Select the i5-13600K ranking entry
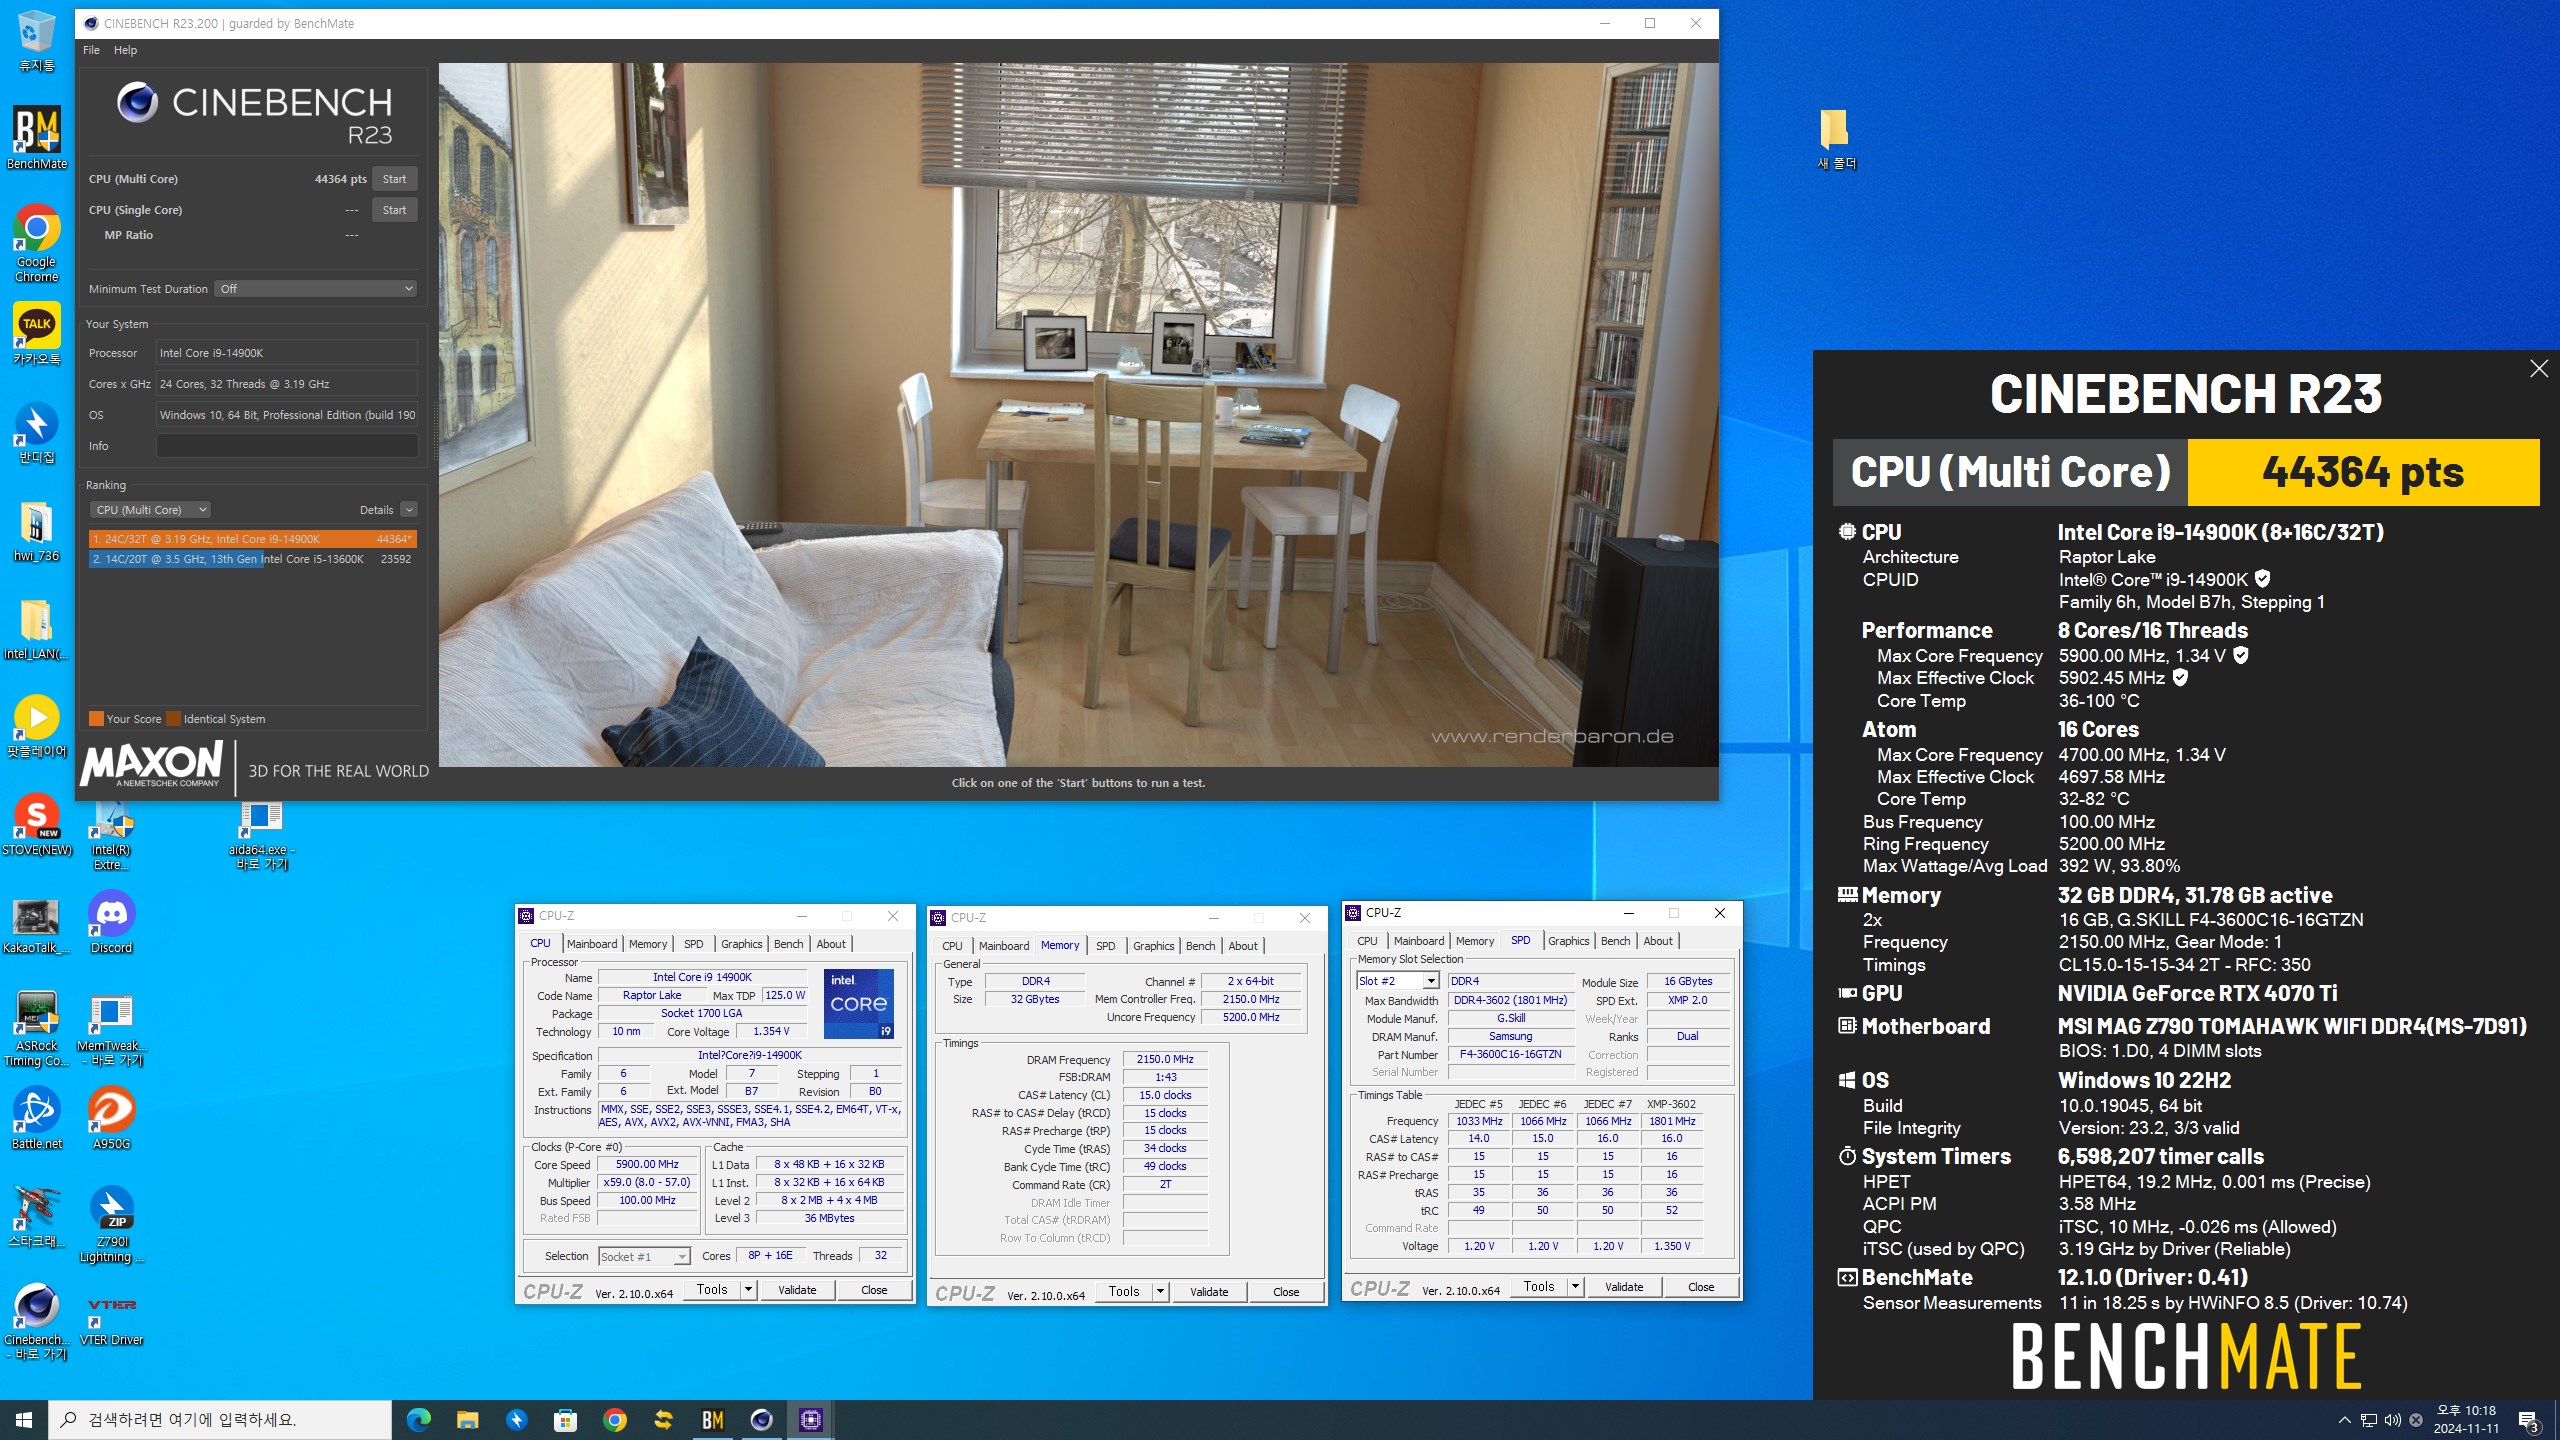 tap(253, 559)
